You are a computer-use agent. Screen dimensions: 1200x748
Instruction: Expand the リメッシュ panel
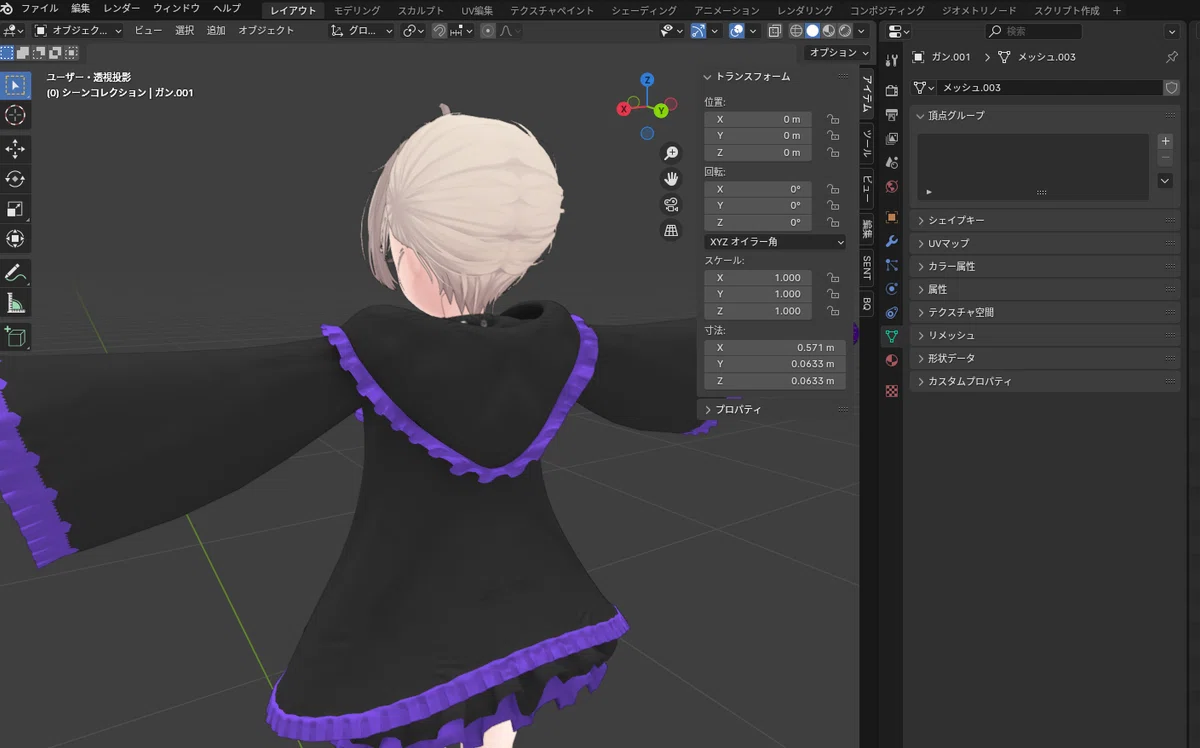pyautogui.click(x=1045, y=335)
